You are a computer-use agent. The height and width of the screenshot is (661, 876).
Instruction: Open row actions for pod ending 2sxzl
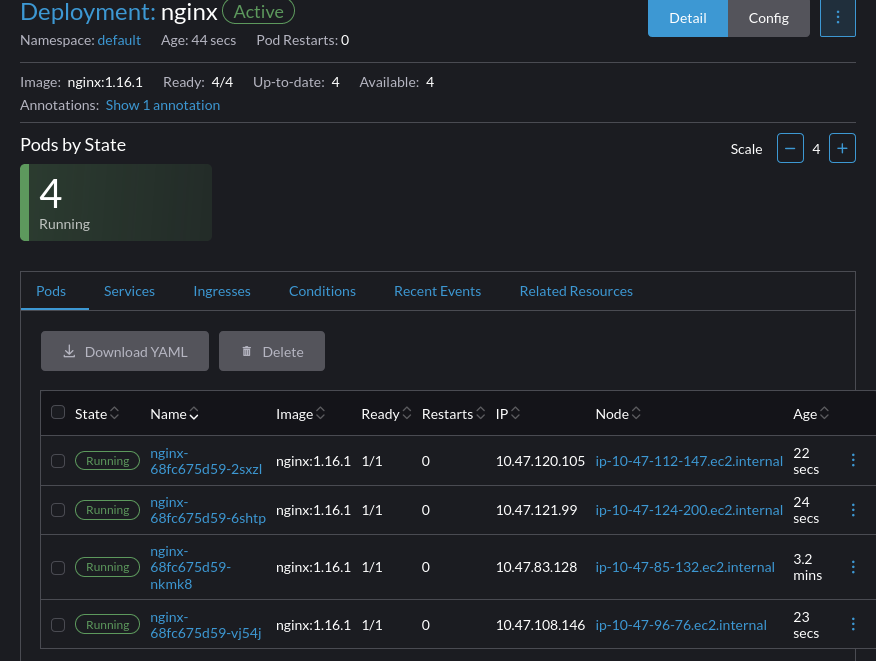pos(853,460)
